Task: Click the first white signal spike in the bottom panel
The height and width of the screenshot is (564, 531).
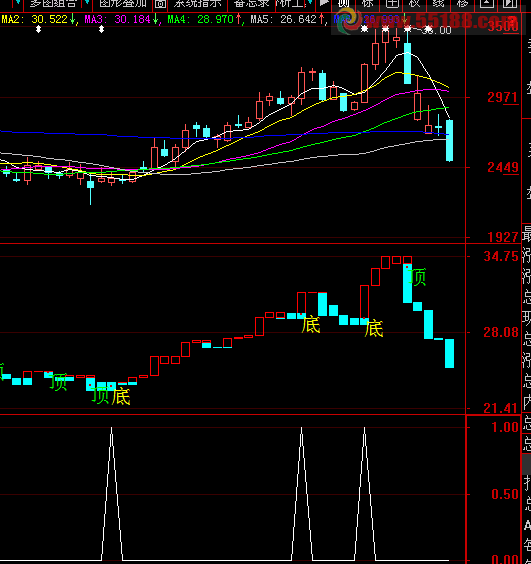Action: pos(112,494)
